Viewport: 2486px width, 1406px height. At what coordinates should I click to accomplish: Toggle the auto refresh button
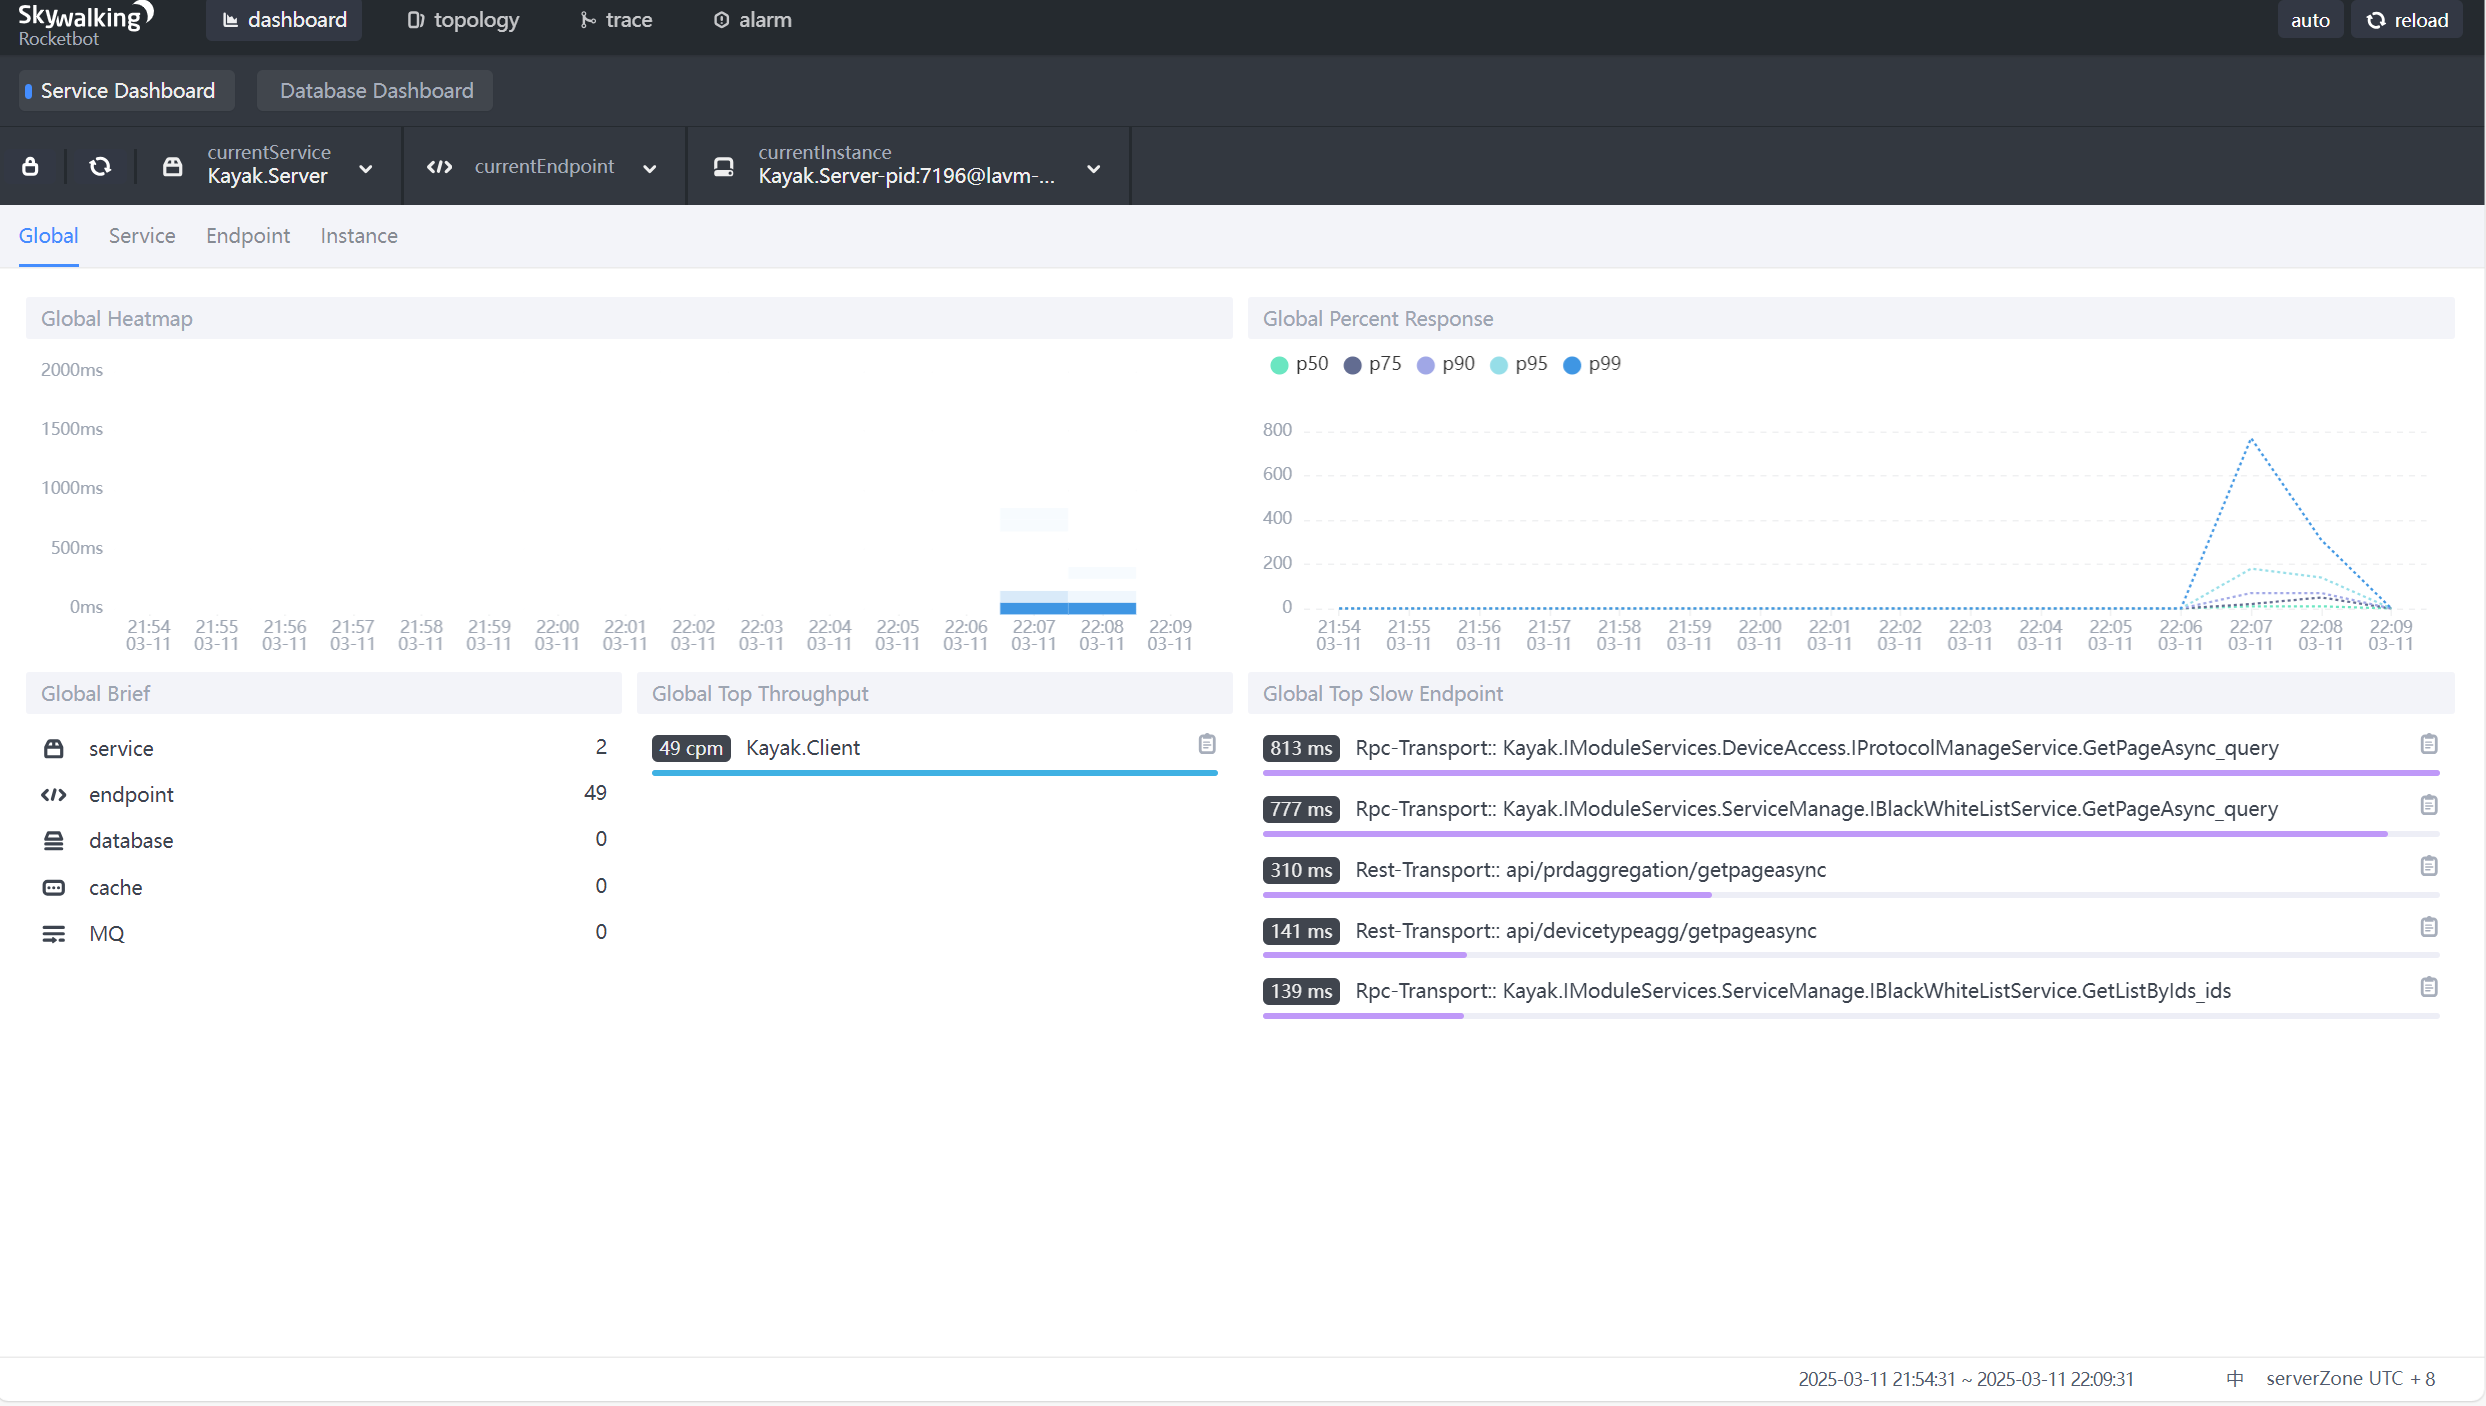point(2309,20)
